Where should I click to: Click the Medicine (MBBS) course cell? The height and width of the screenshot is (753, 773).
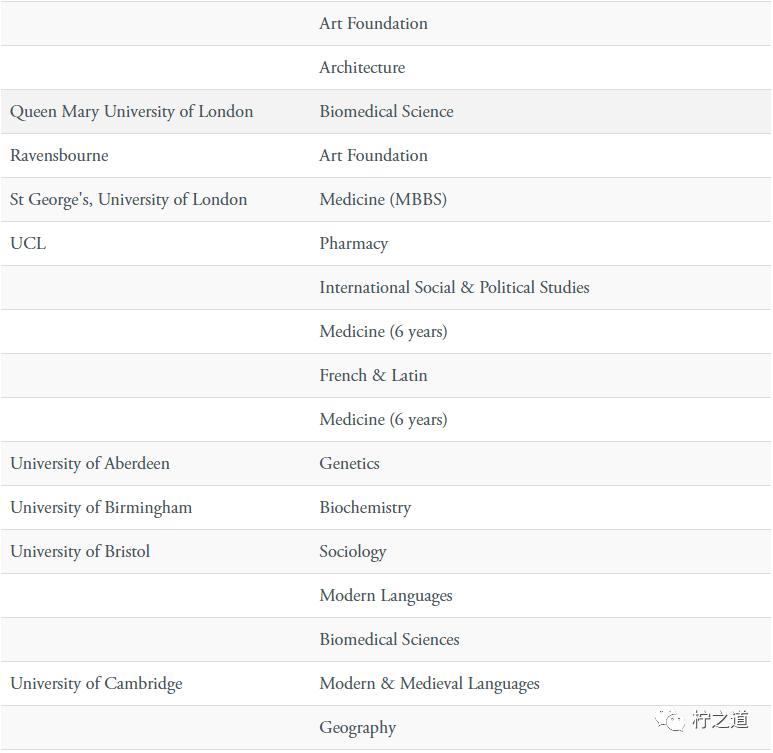pyautogui.click(x=383, y=199)
